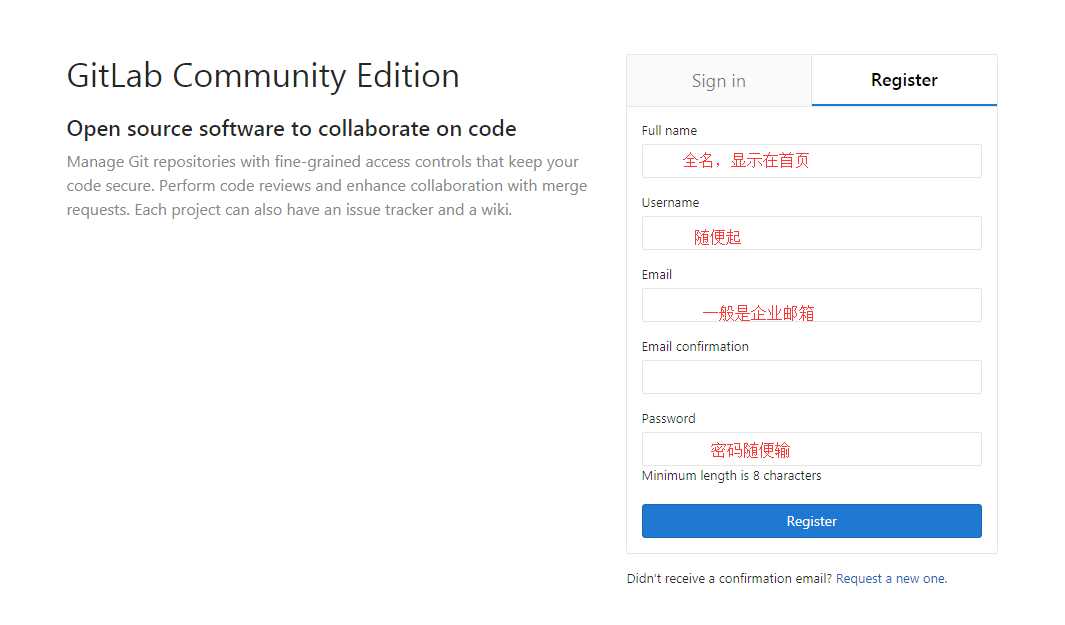
Task: Click the 'Manage Git repositories' description paragraph
Action: click(x=327, y=185)
